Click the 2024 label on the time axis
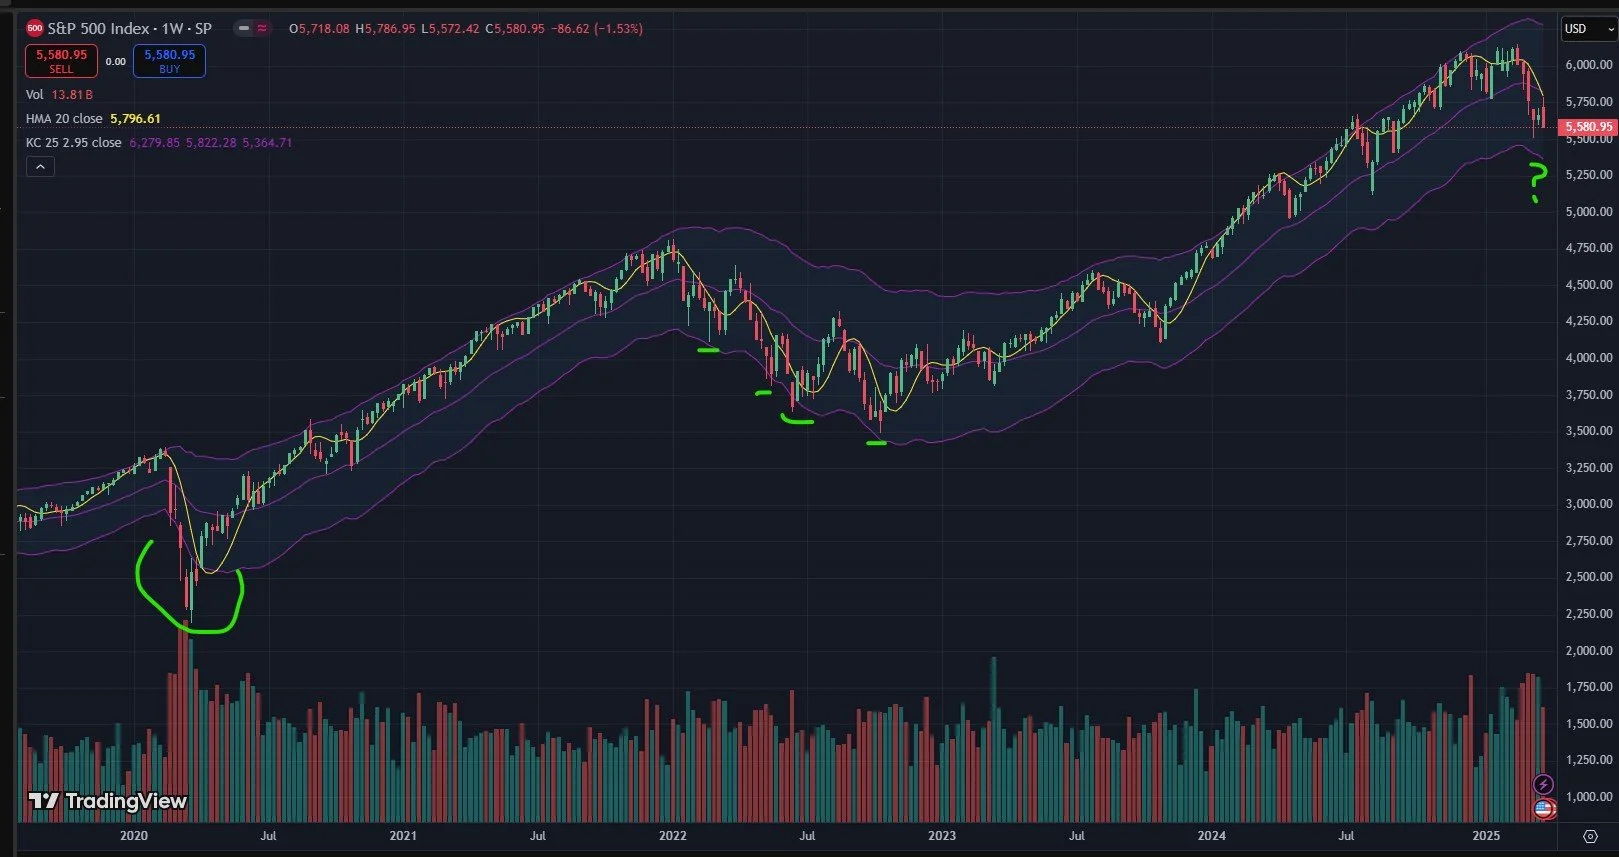This screenshot has width=1619, height=857. click(x=1212, y=835)
